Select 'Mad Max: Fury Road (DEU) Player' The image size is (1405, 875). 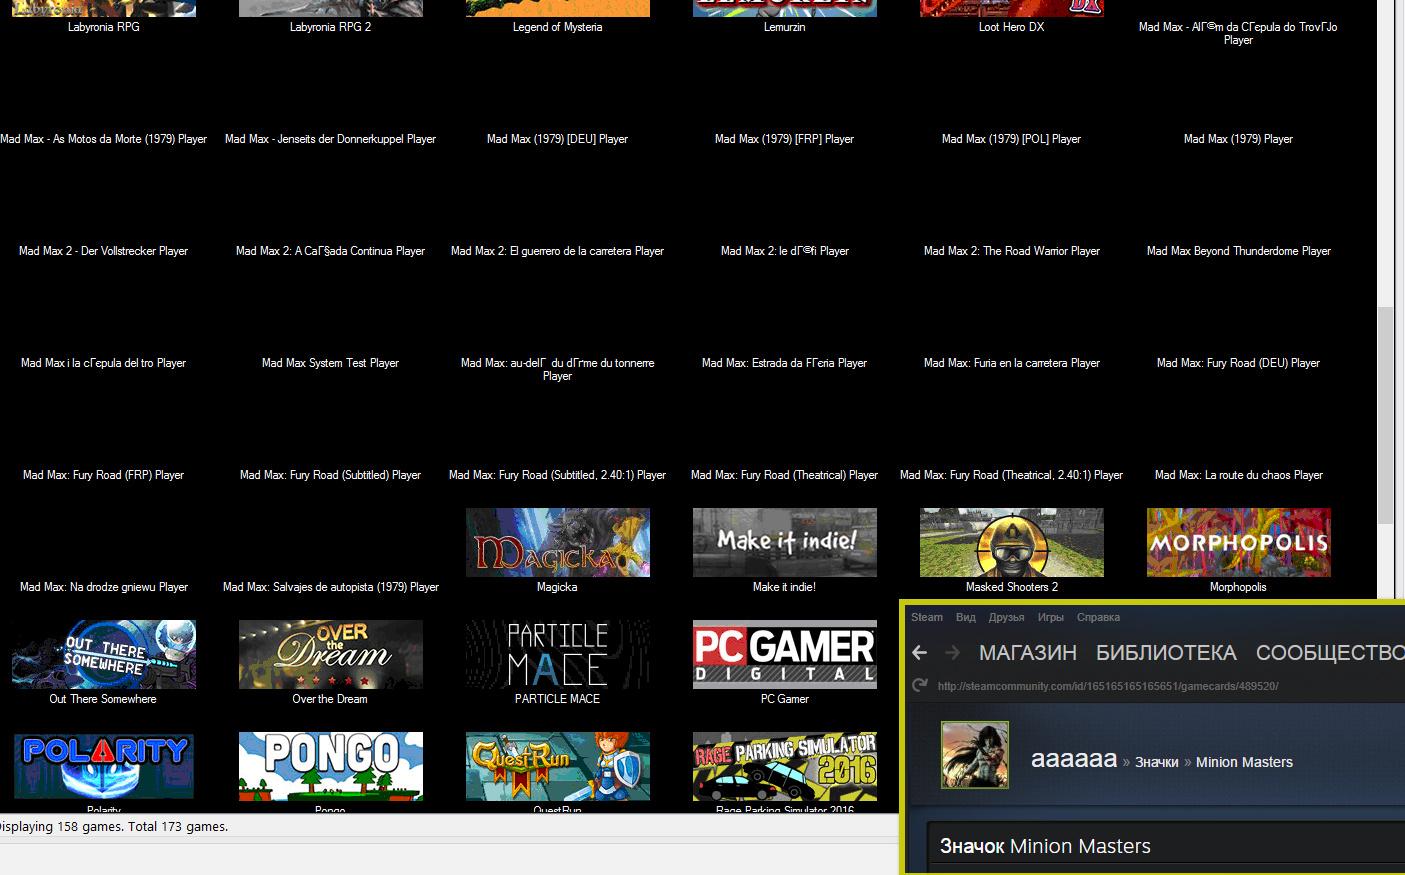pyautogui.click(x=1238, y=363)
